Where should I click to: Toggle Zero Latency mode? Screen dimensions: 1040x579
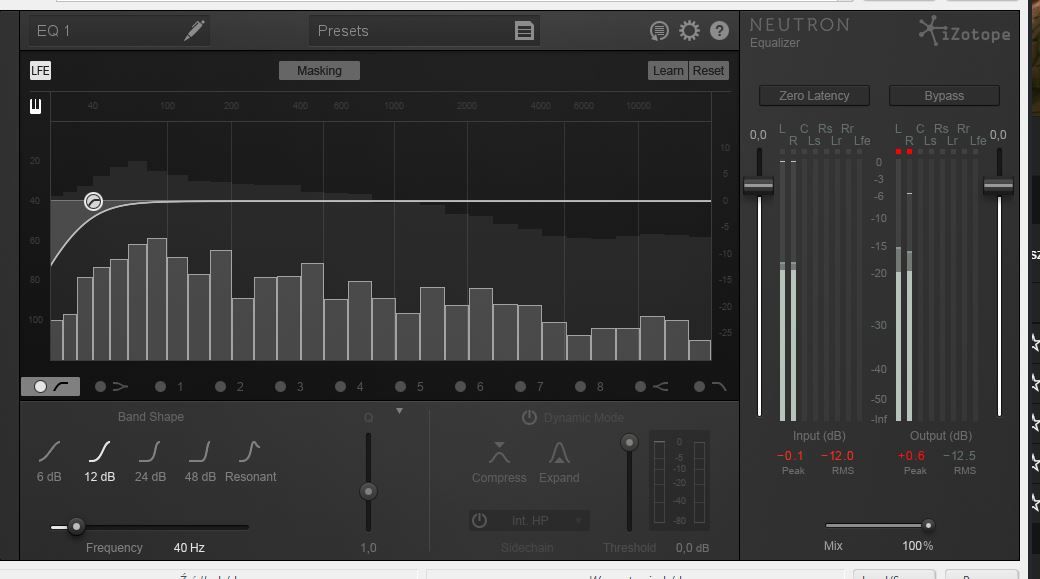(x=814, y=96)
